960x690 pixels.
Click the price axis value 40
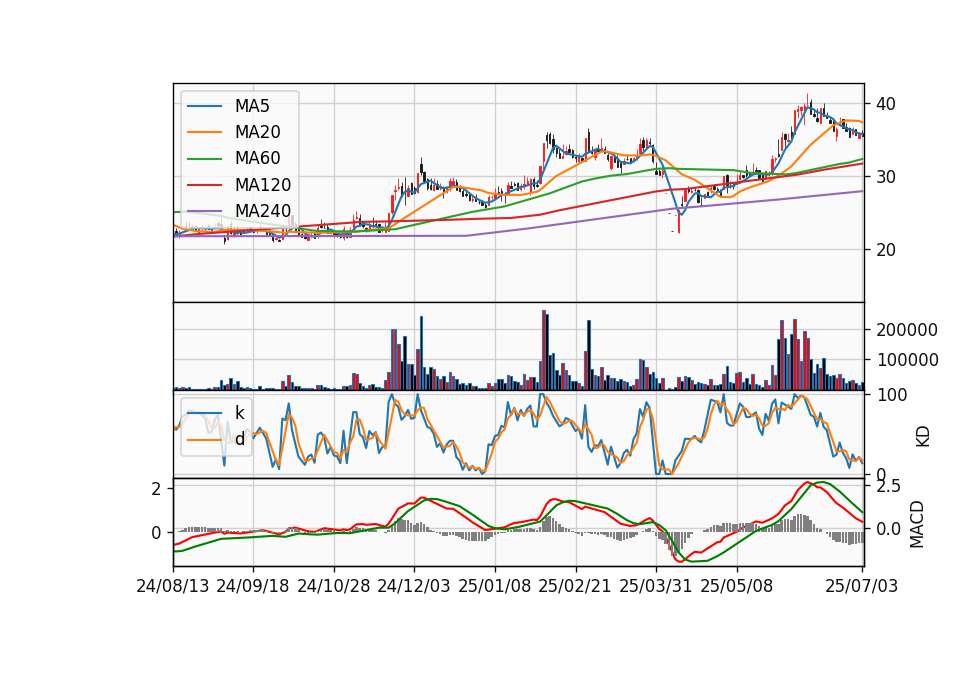point(886,104)
